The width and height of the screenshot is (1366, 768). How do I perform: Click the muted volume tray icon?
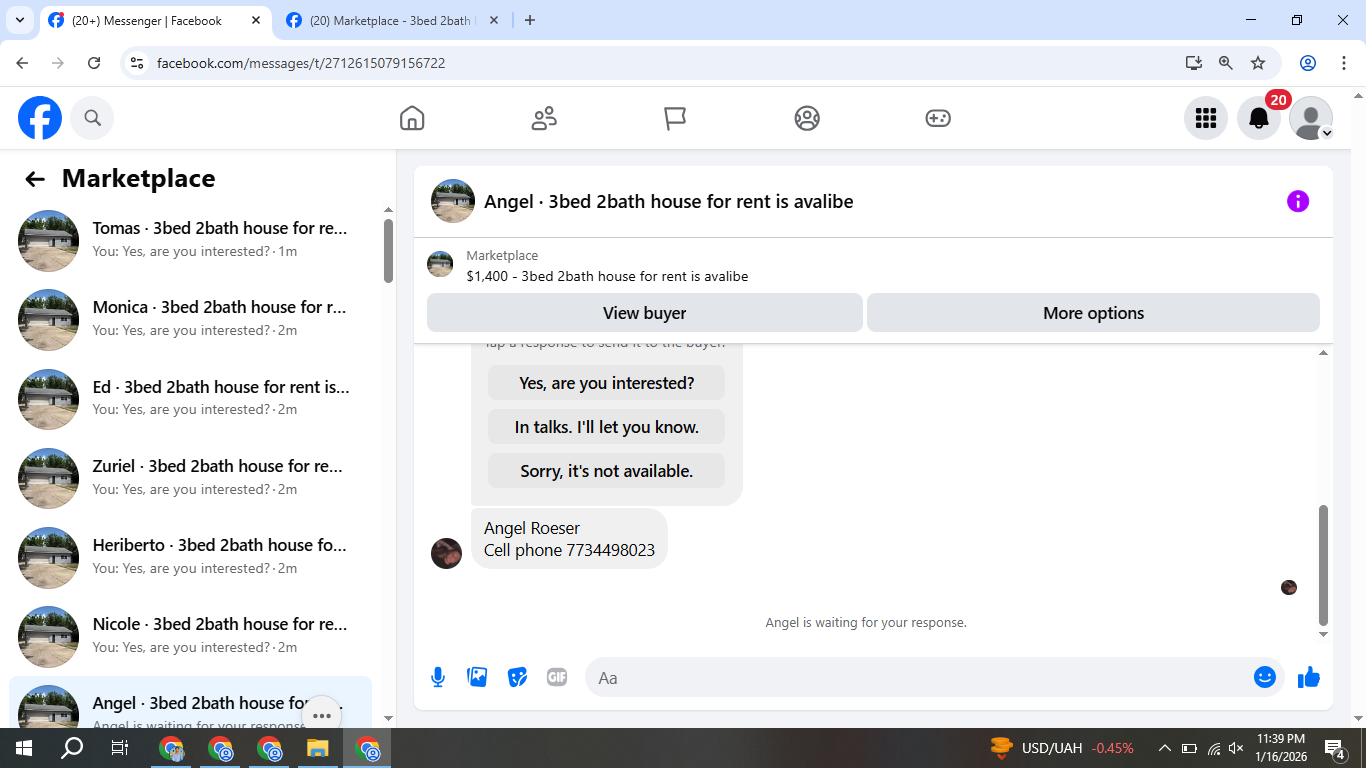(x=1237, y=748)
